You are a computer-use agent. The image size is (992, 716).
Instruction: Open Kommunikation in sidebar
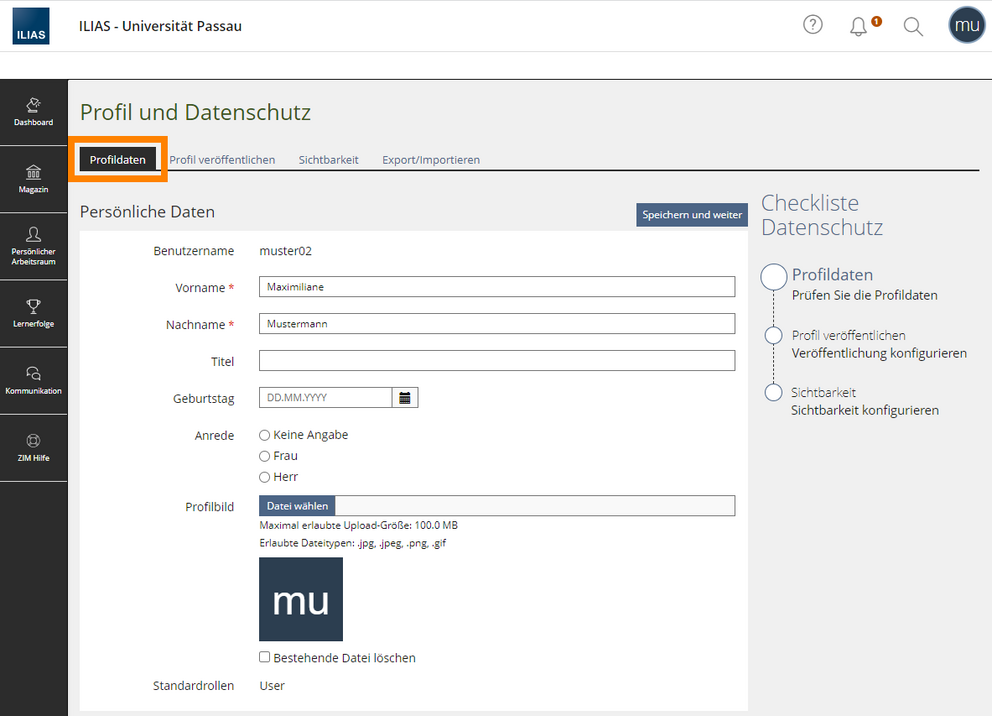click(34, 381)
